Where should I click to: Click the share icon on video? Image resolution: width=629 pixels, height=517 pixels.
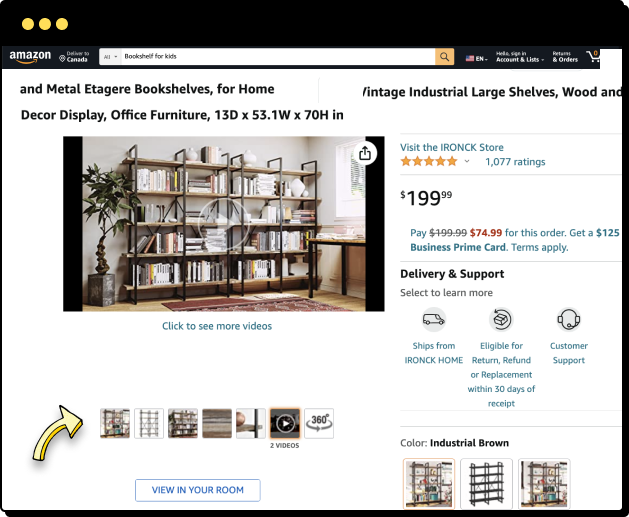click(365, 153)
